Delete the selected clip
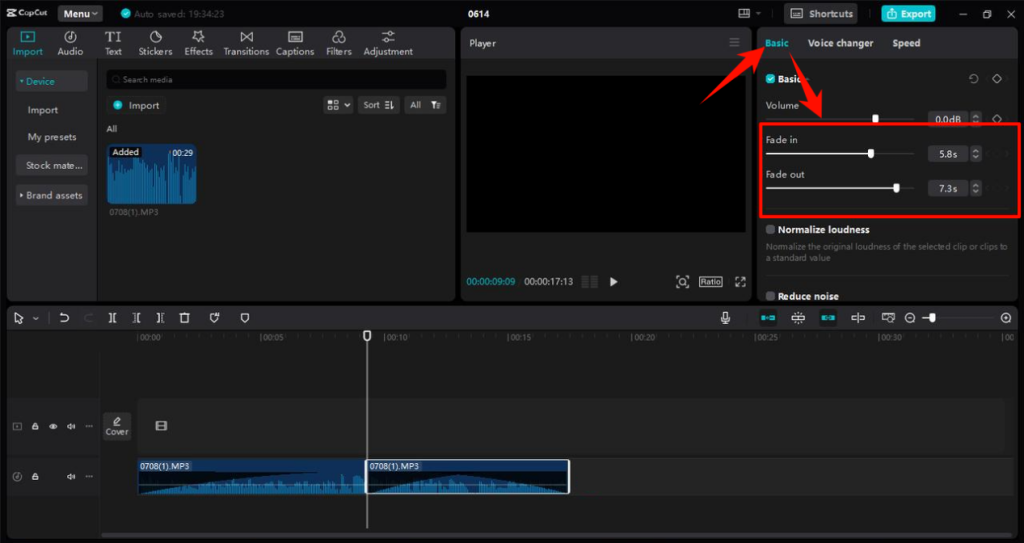 pyautogui.click(x=185, y=318)
